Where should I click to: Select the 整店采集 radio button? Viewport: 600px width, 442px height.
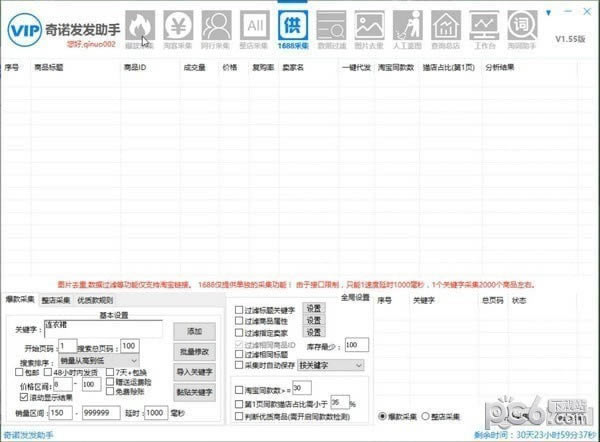click(x=426, y=416)
